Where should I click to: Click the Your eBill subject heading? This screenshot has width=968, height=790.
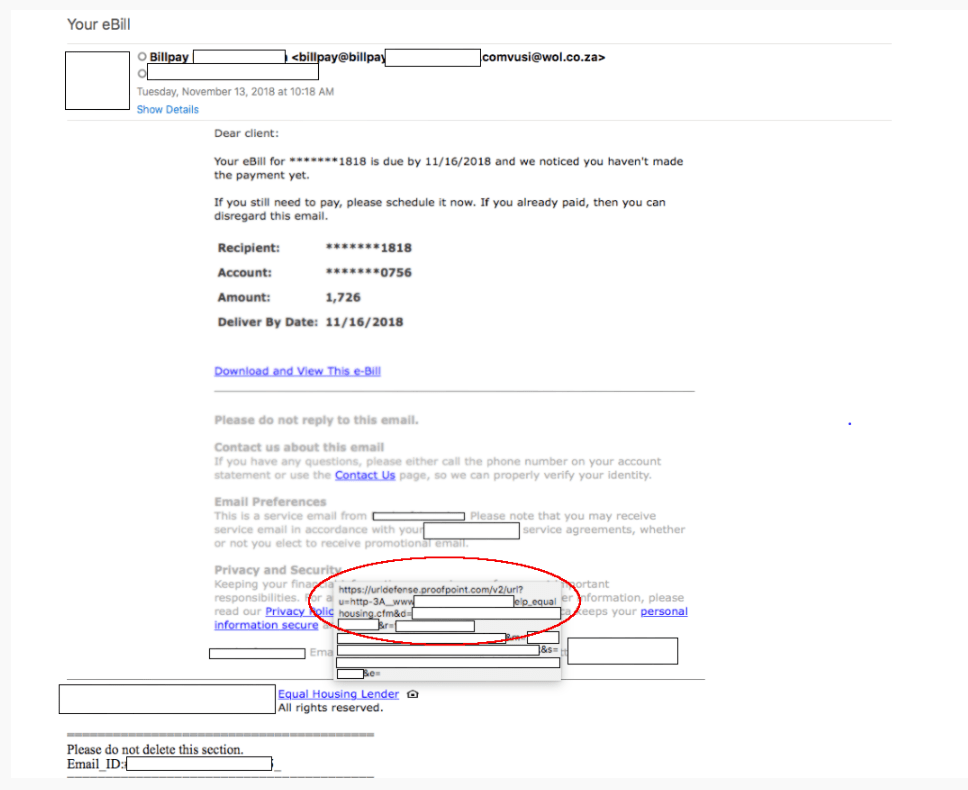[98, 24]
